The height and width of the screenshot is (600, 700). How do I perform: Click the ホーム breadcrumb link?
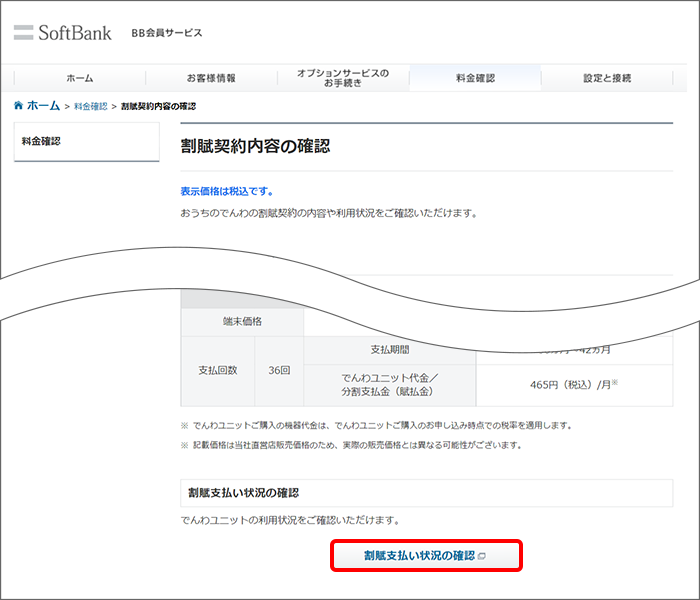point(43,105)
